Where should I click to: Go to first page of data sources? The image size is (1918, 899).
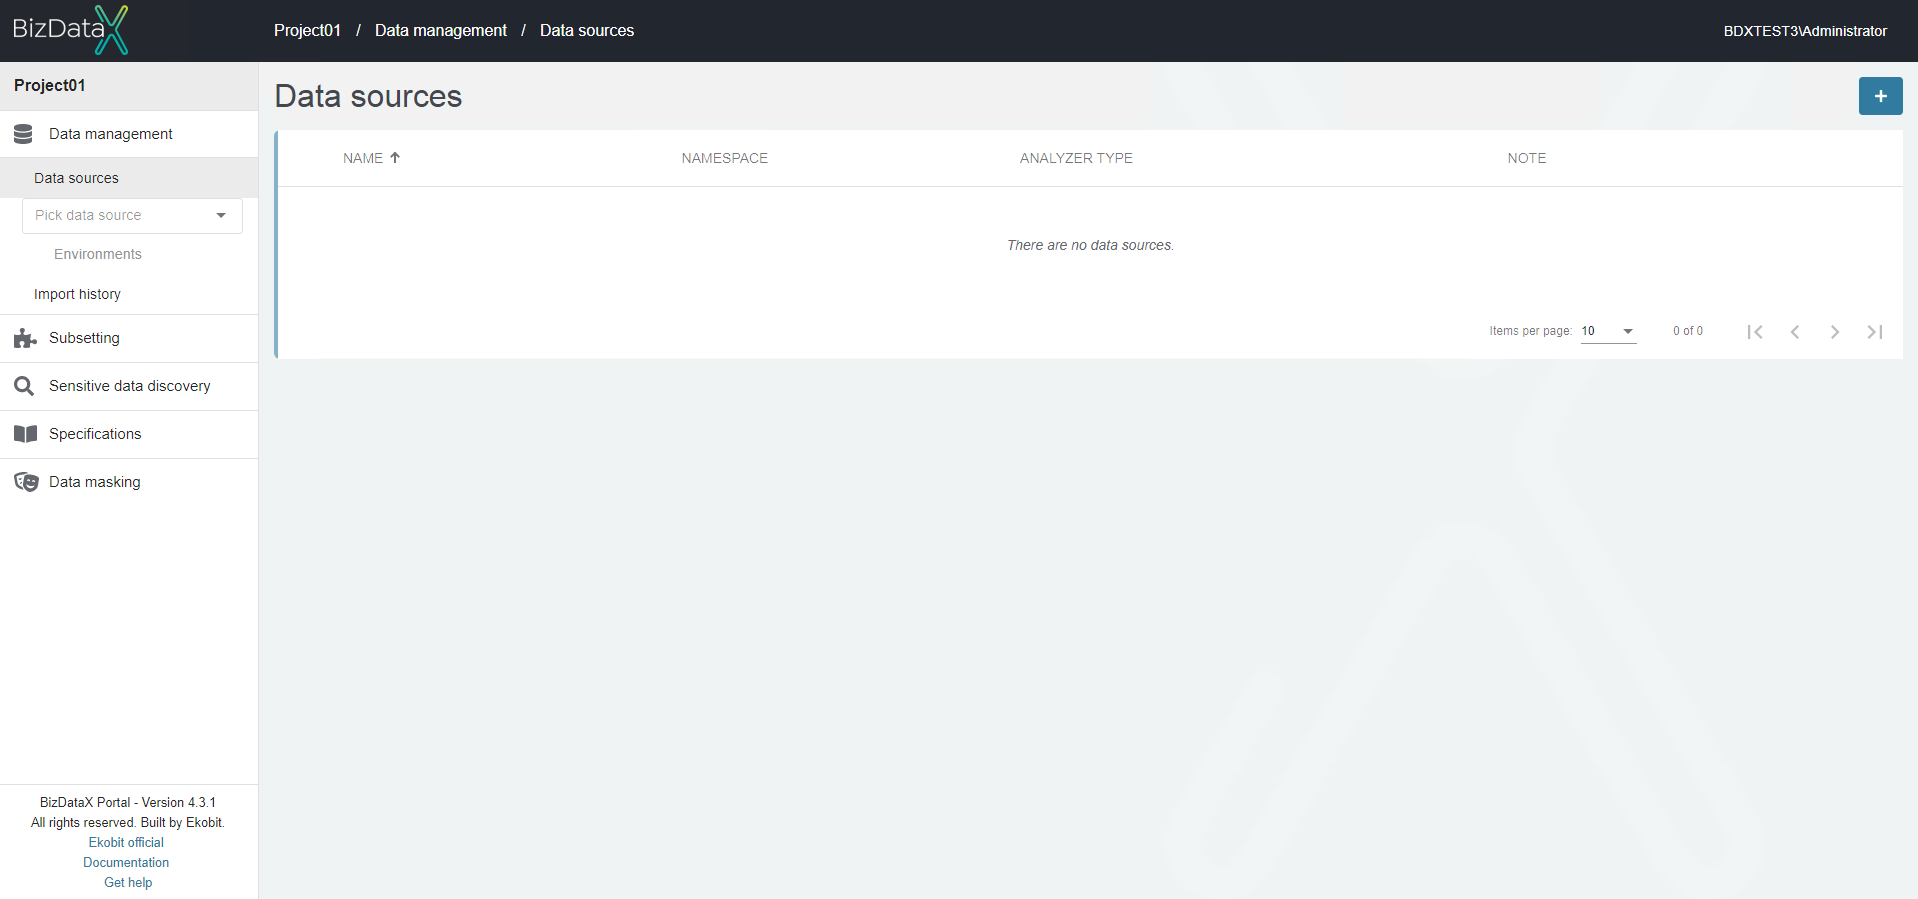pos(1754,332)
